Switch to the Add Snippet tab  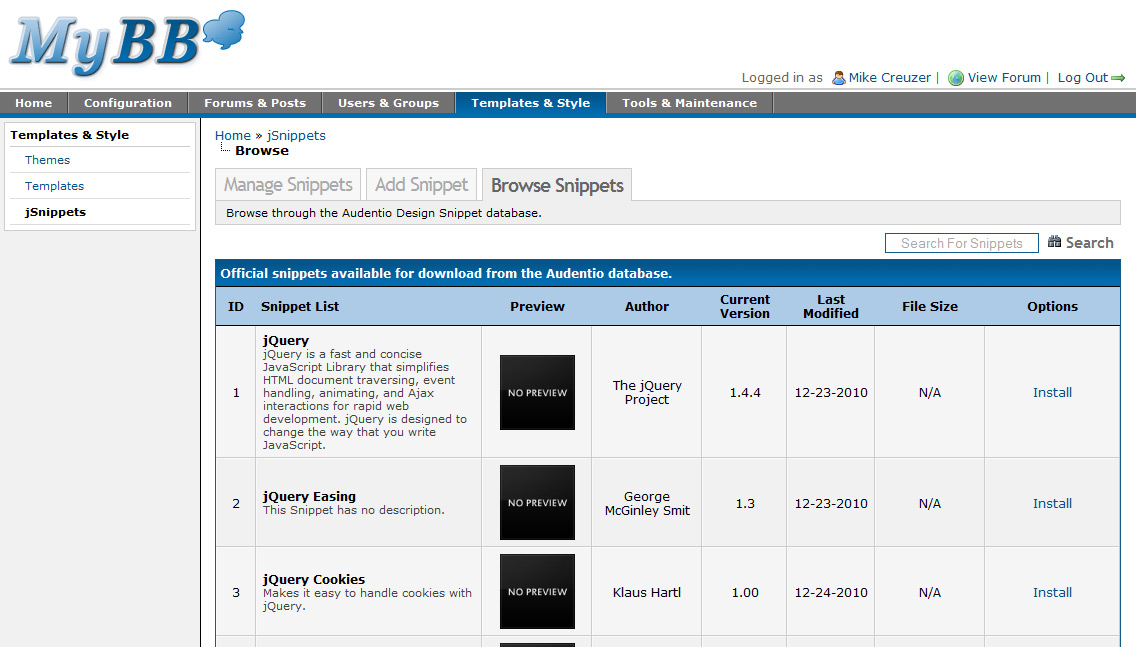tap(421, 185)
